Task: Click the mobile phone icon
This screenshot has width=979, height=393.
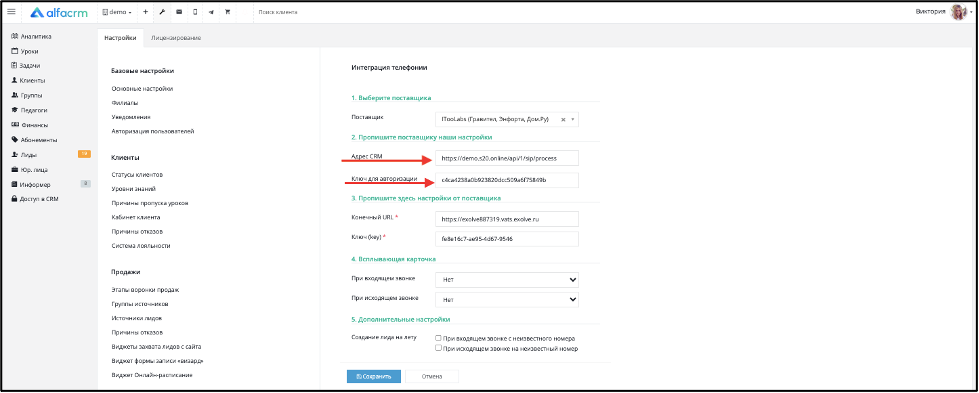Action: pyautogui.click(x=195, y=12)
